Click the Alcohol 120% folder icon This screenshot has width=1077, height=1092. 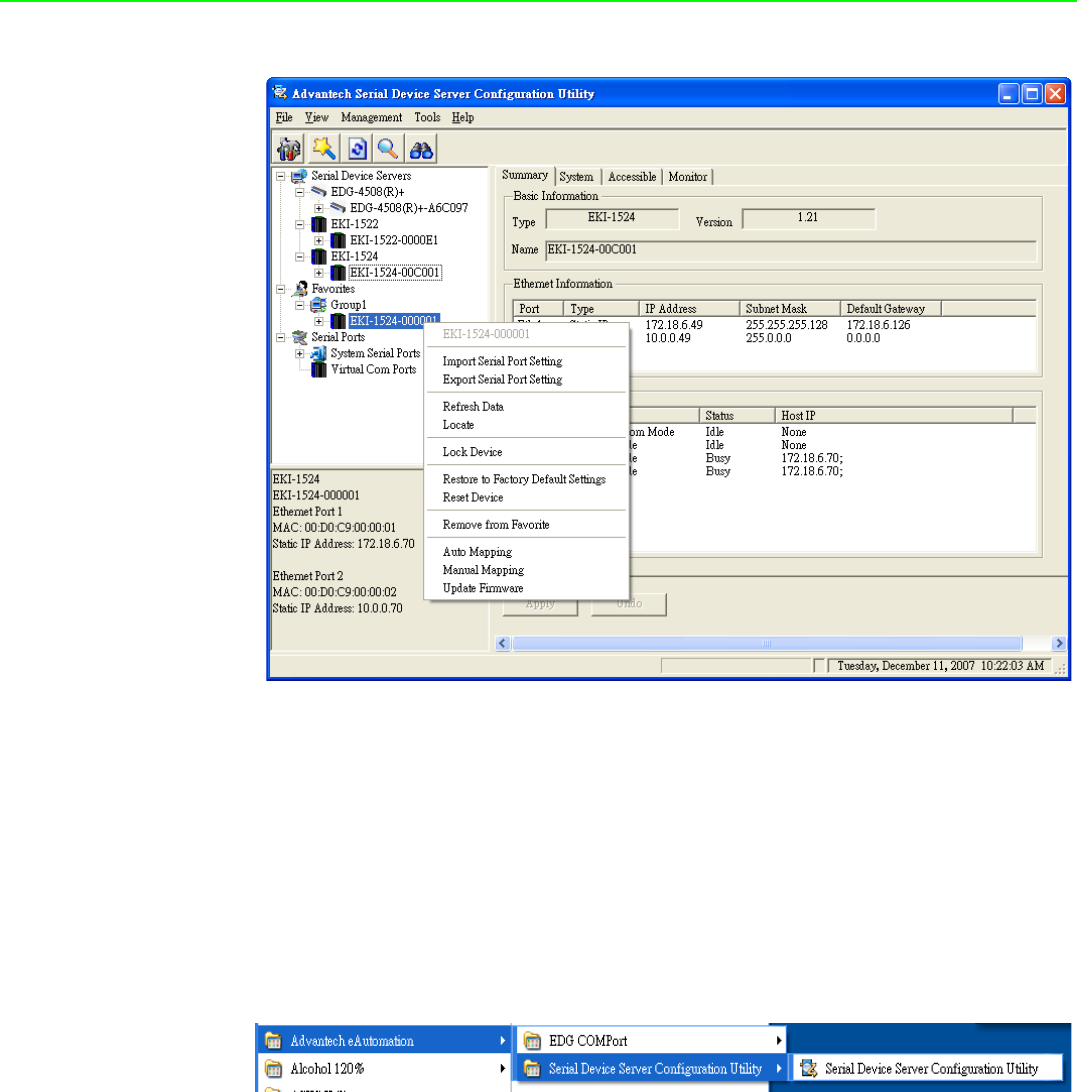coord(273,1069)
